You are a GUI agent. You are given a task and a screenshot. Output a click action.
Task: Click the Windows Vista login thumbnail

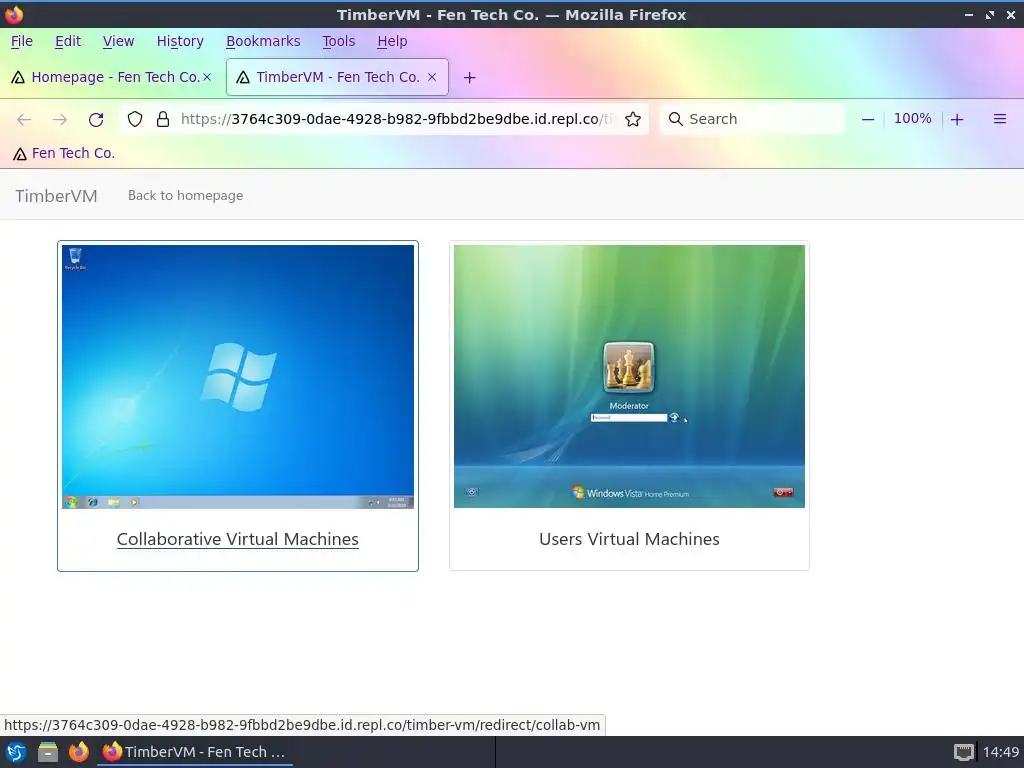[629, 376]
